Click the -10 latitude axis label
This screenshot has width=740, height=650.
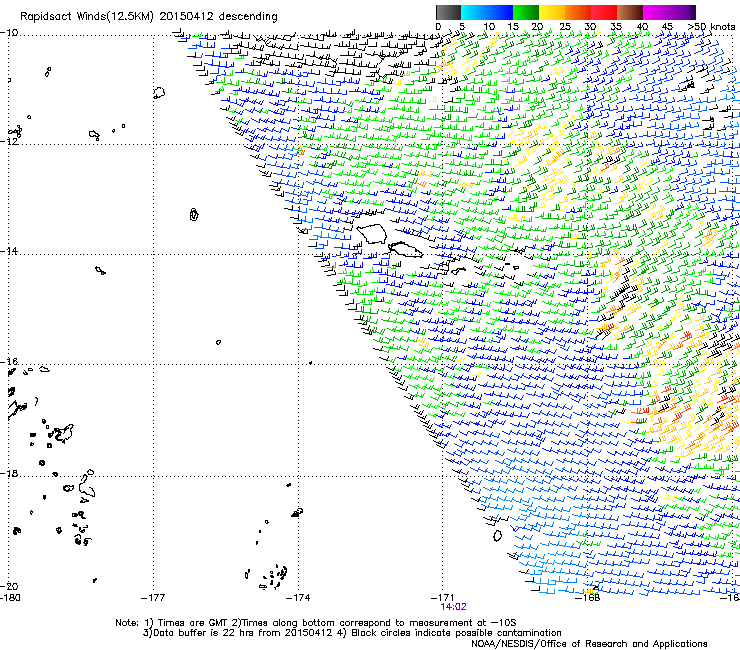click(9, 33)
